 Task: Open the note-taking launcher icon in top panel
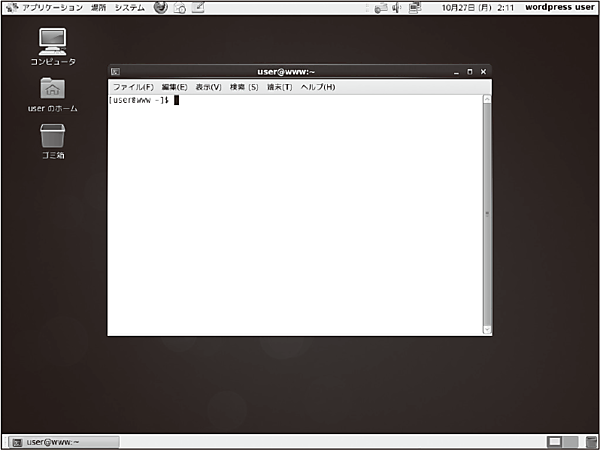pos(198,7)
